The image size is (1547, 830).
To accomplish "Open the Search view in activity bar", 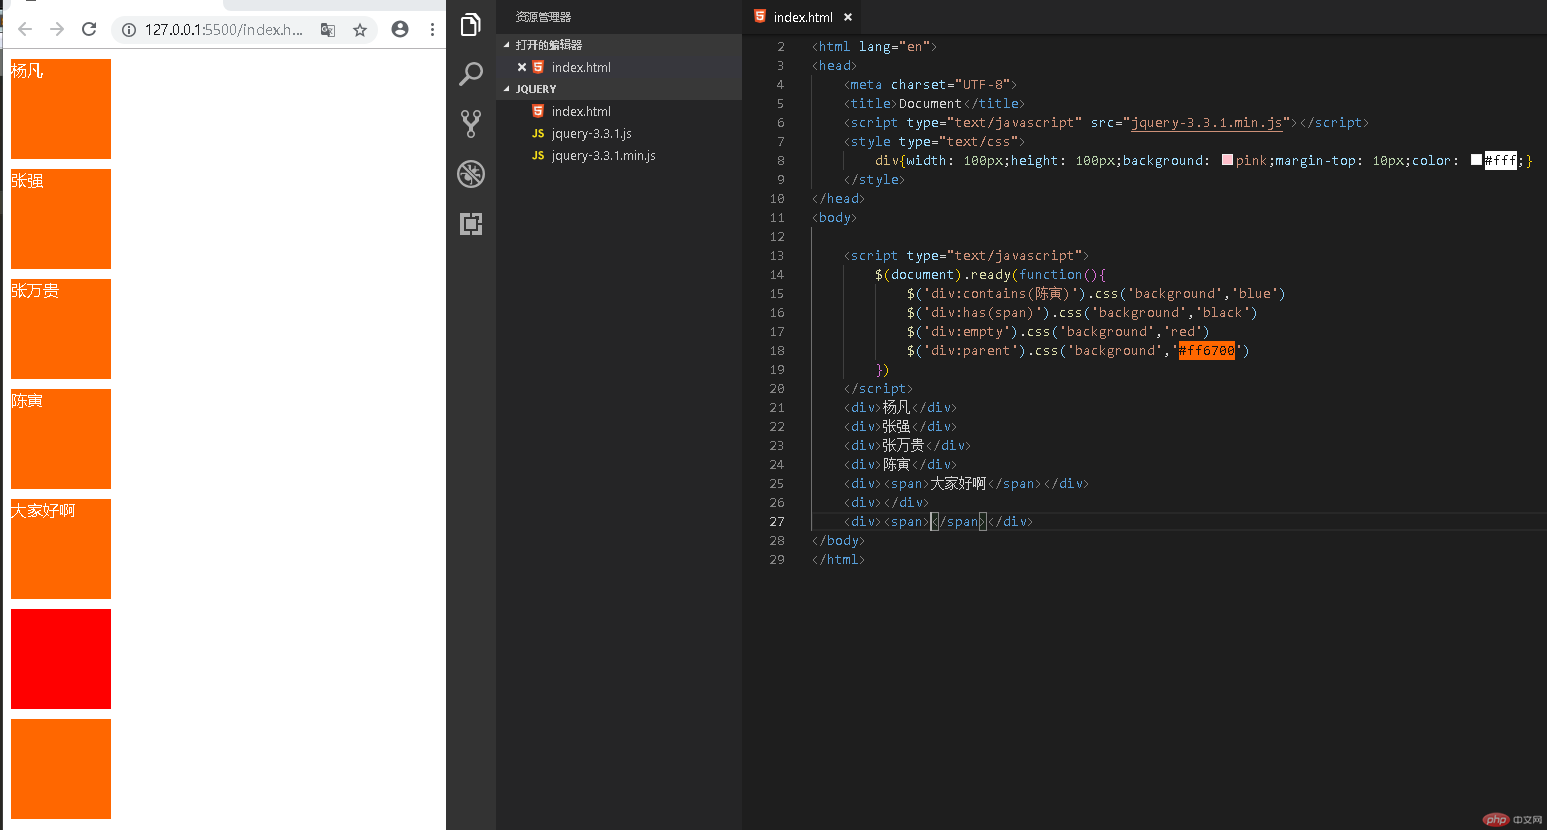I will pos(471,74).
